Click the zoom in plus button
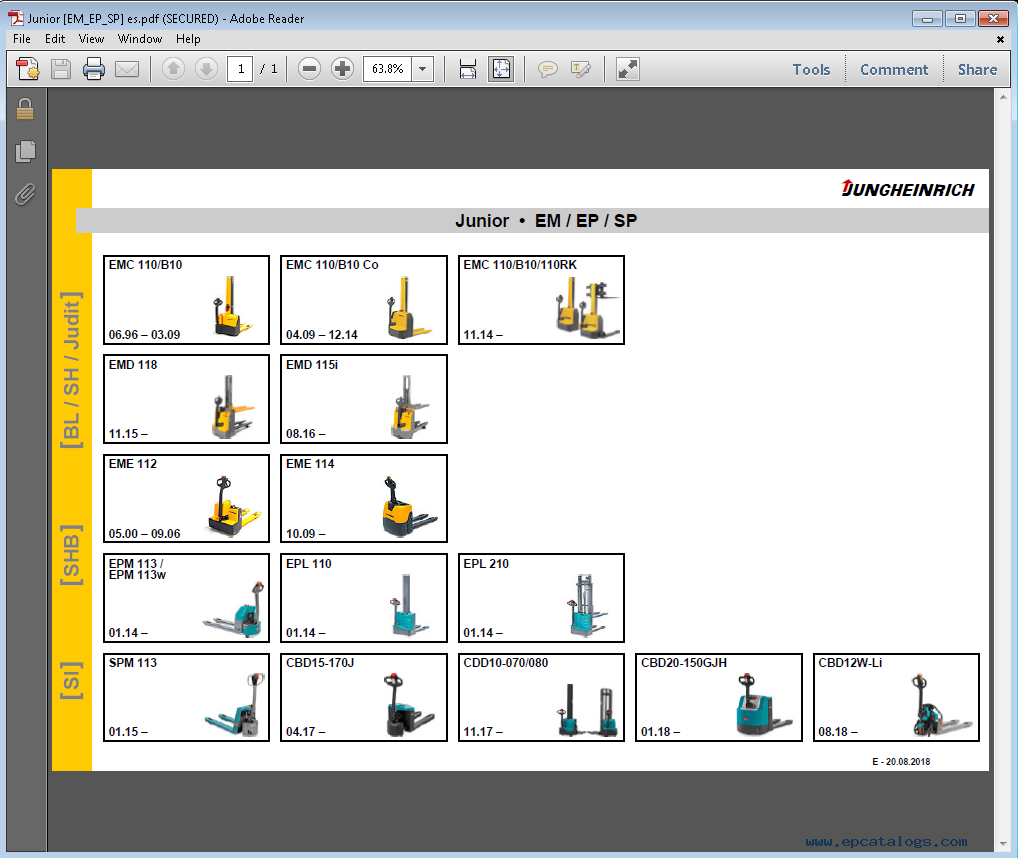Screen dimensions: 1018x858 point(342,69)
